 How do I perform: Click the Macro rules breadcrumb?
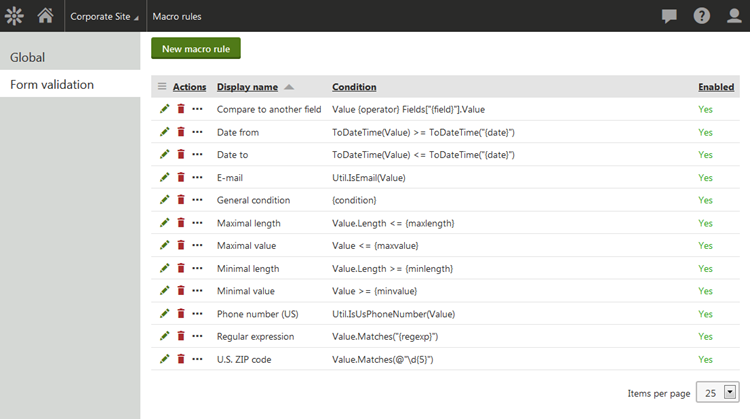pos(177,16)
